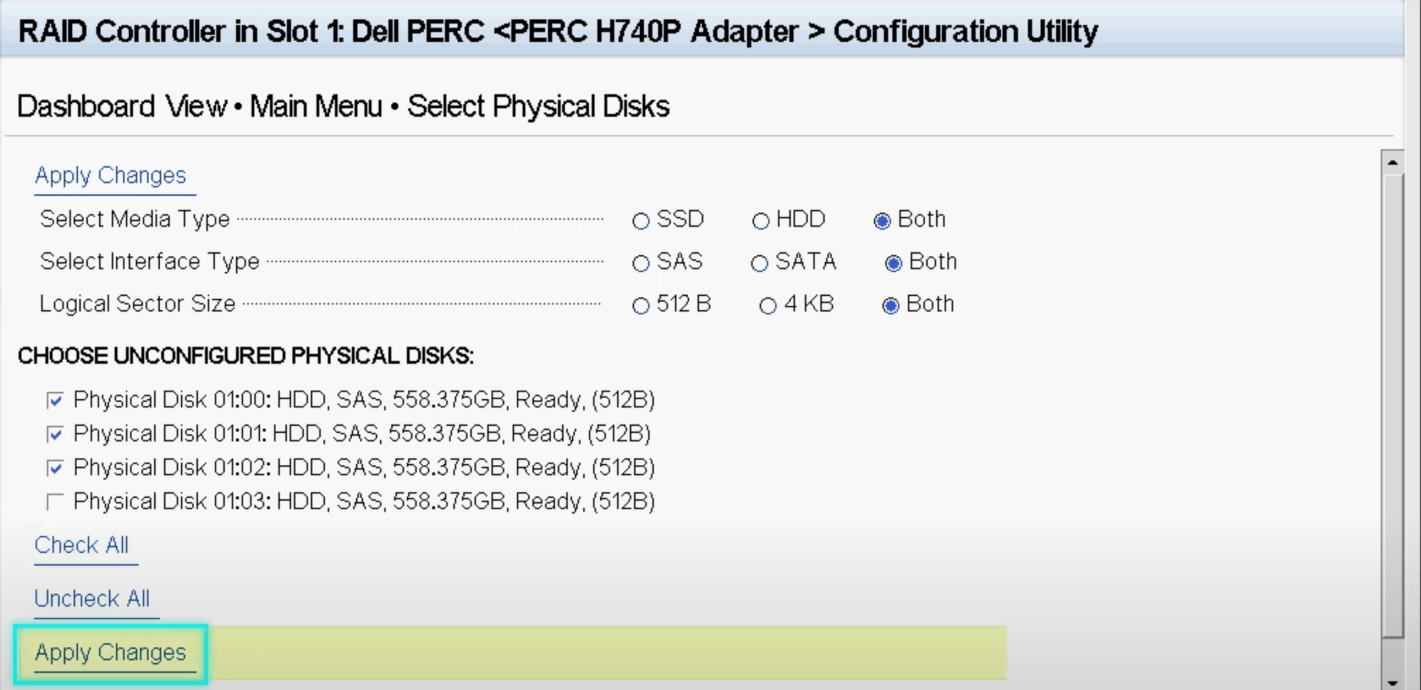This screenshot has height=690, width=1421.
Task: Choose SAS interface type
Action: [x=641, y=264]
